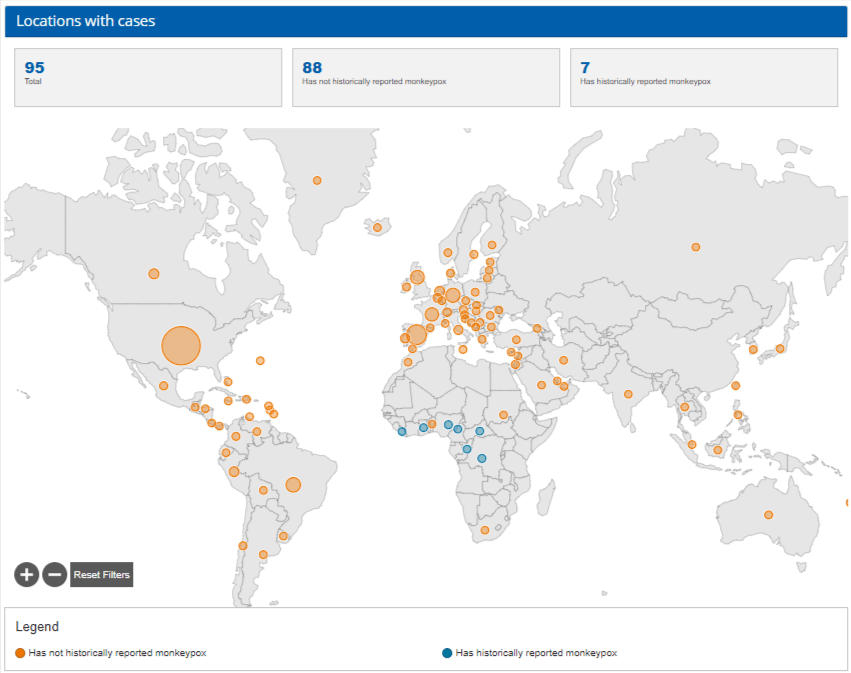The width and height of the screenshot is (851, 673).
Task: Click the India case marker
Action: (x=628, y=394)
